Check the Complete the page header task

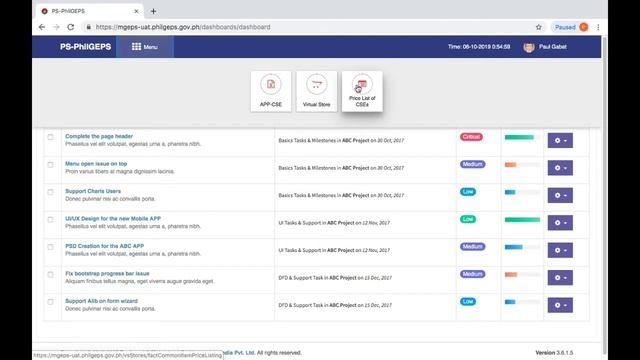[x=51, y=137]
